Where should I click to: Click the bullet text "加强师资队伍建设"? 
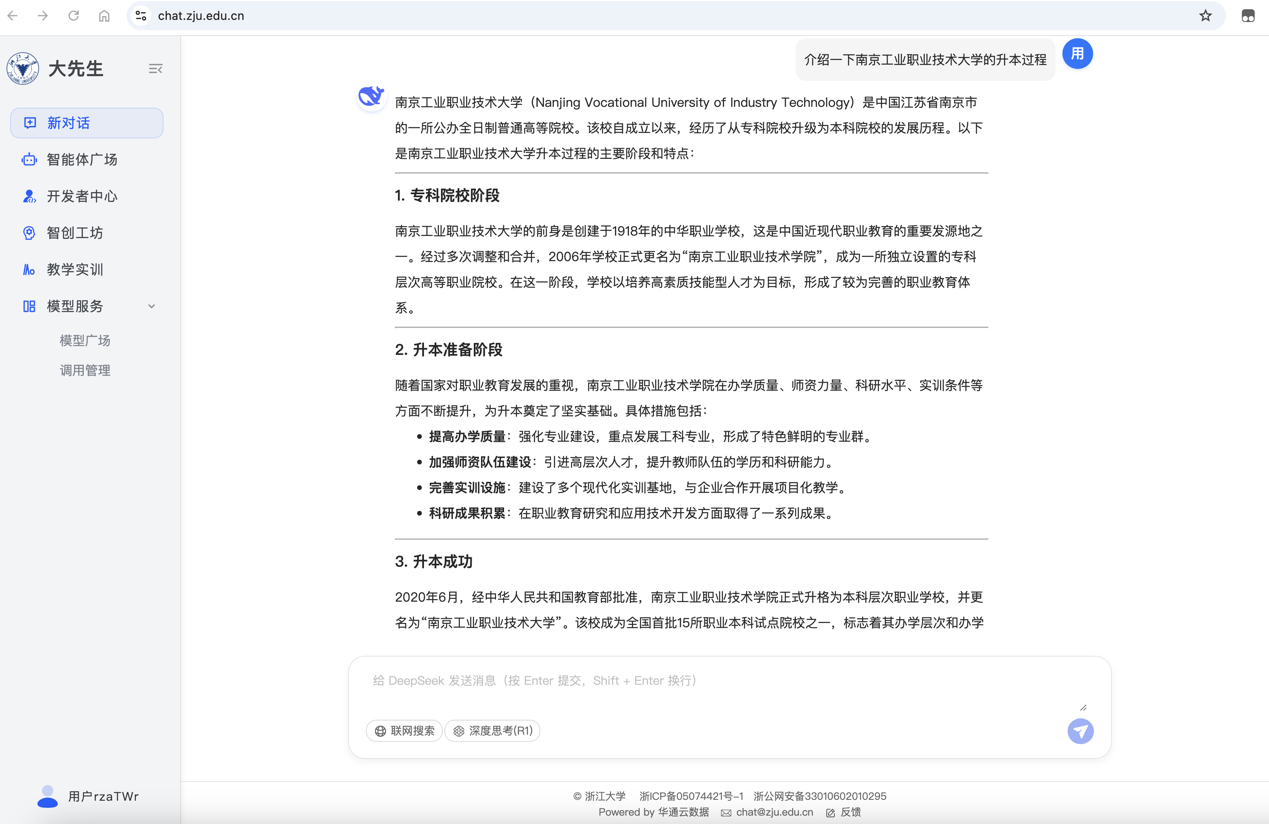[480, 463]
